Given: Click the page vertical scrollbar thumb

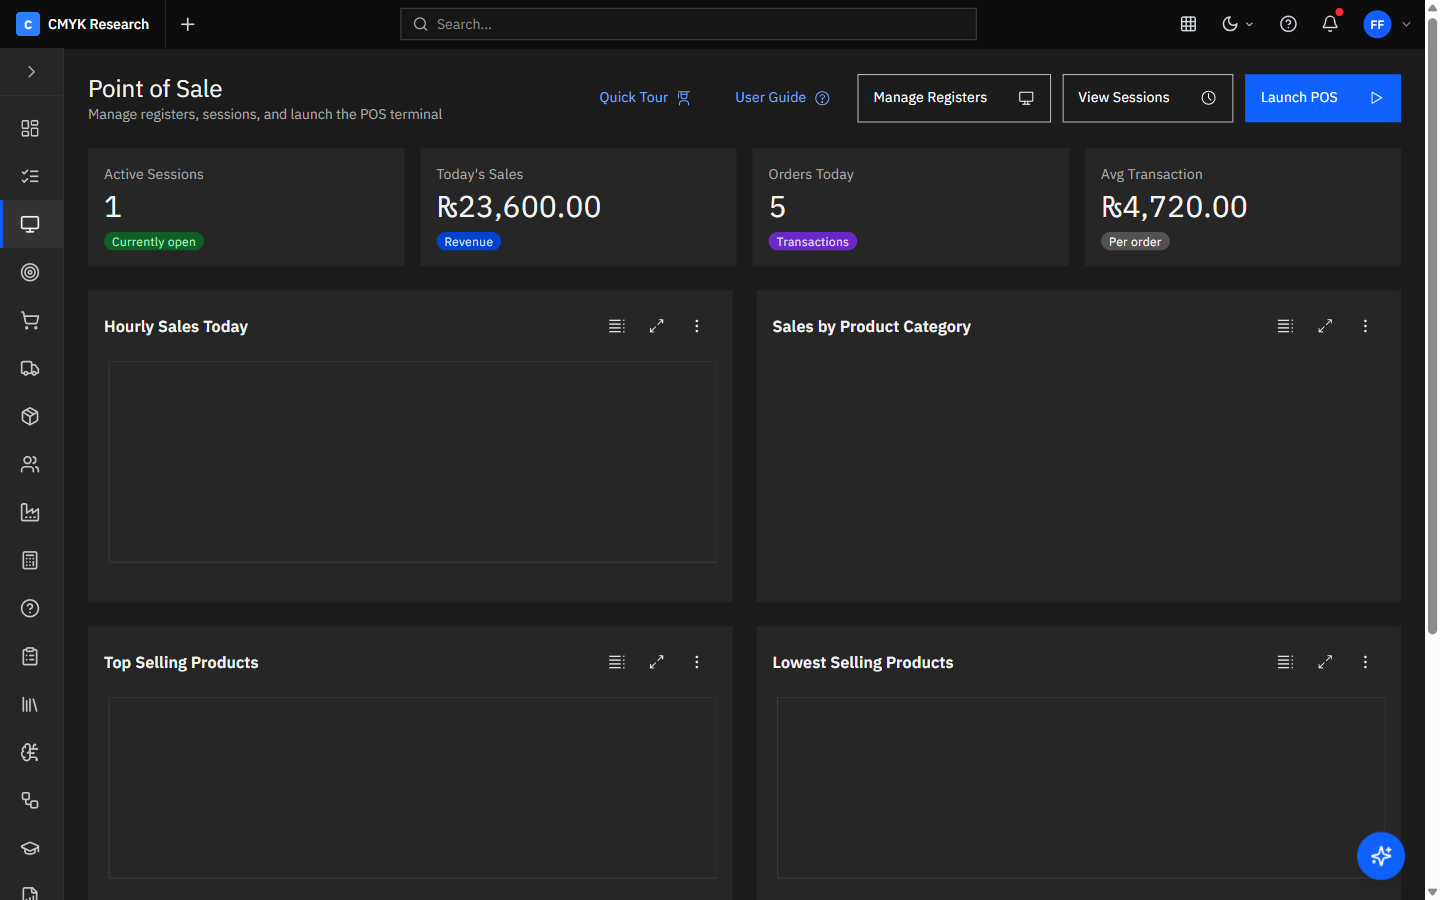Looking at the screenshot, I should coord(1432,325).
